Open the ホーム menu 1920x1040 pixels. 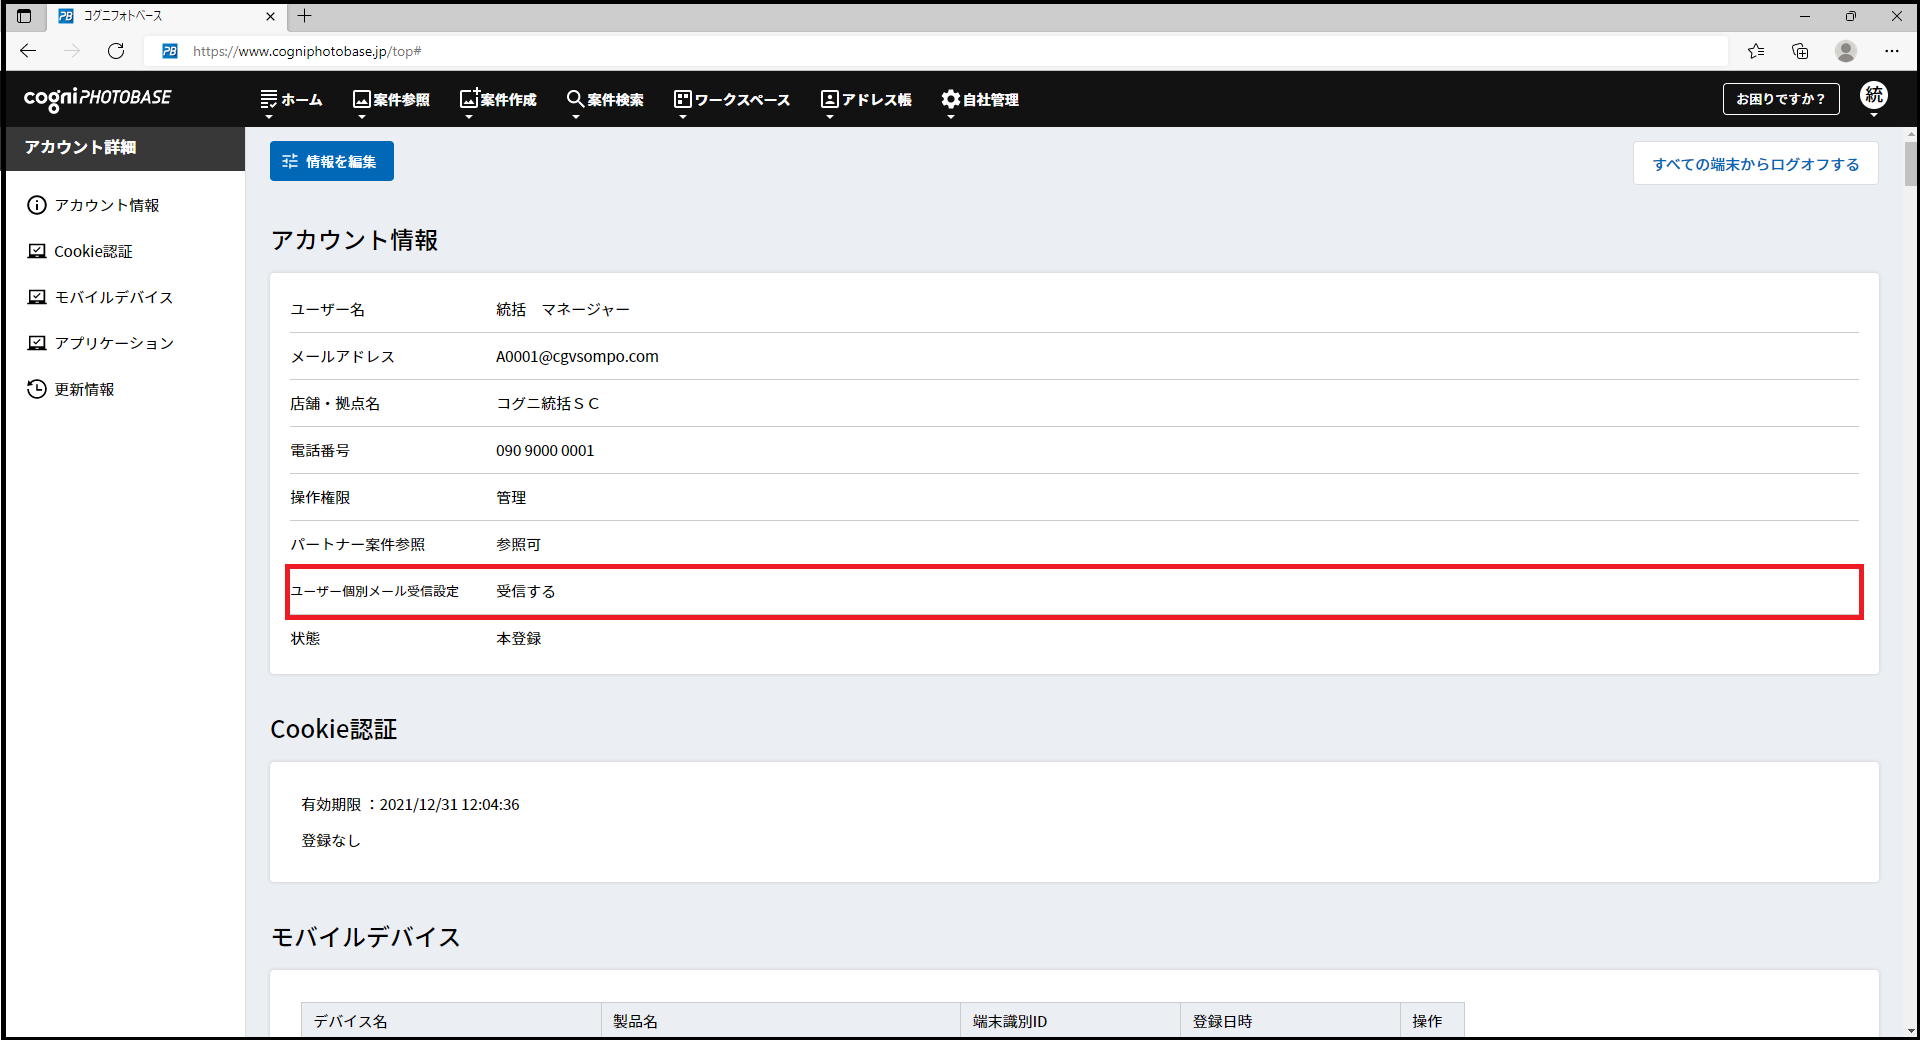coord(291,99)
